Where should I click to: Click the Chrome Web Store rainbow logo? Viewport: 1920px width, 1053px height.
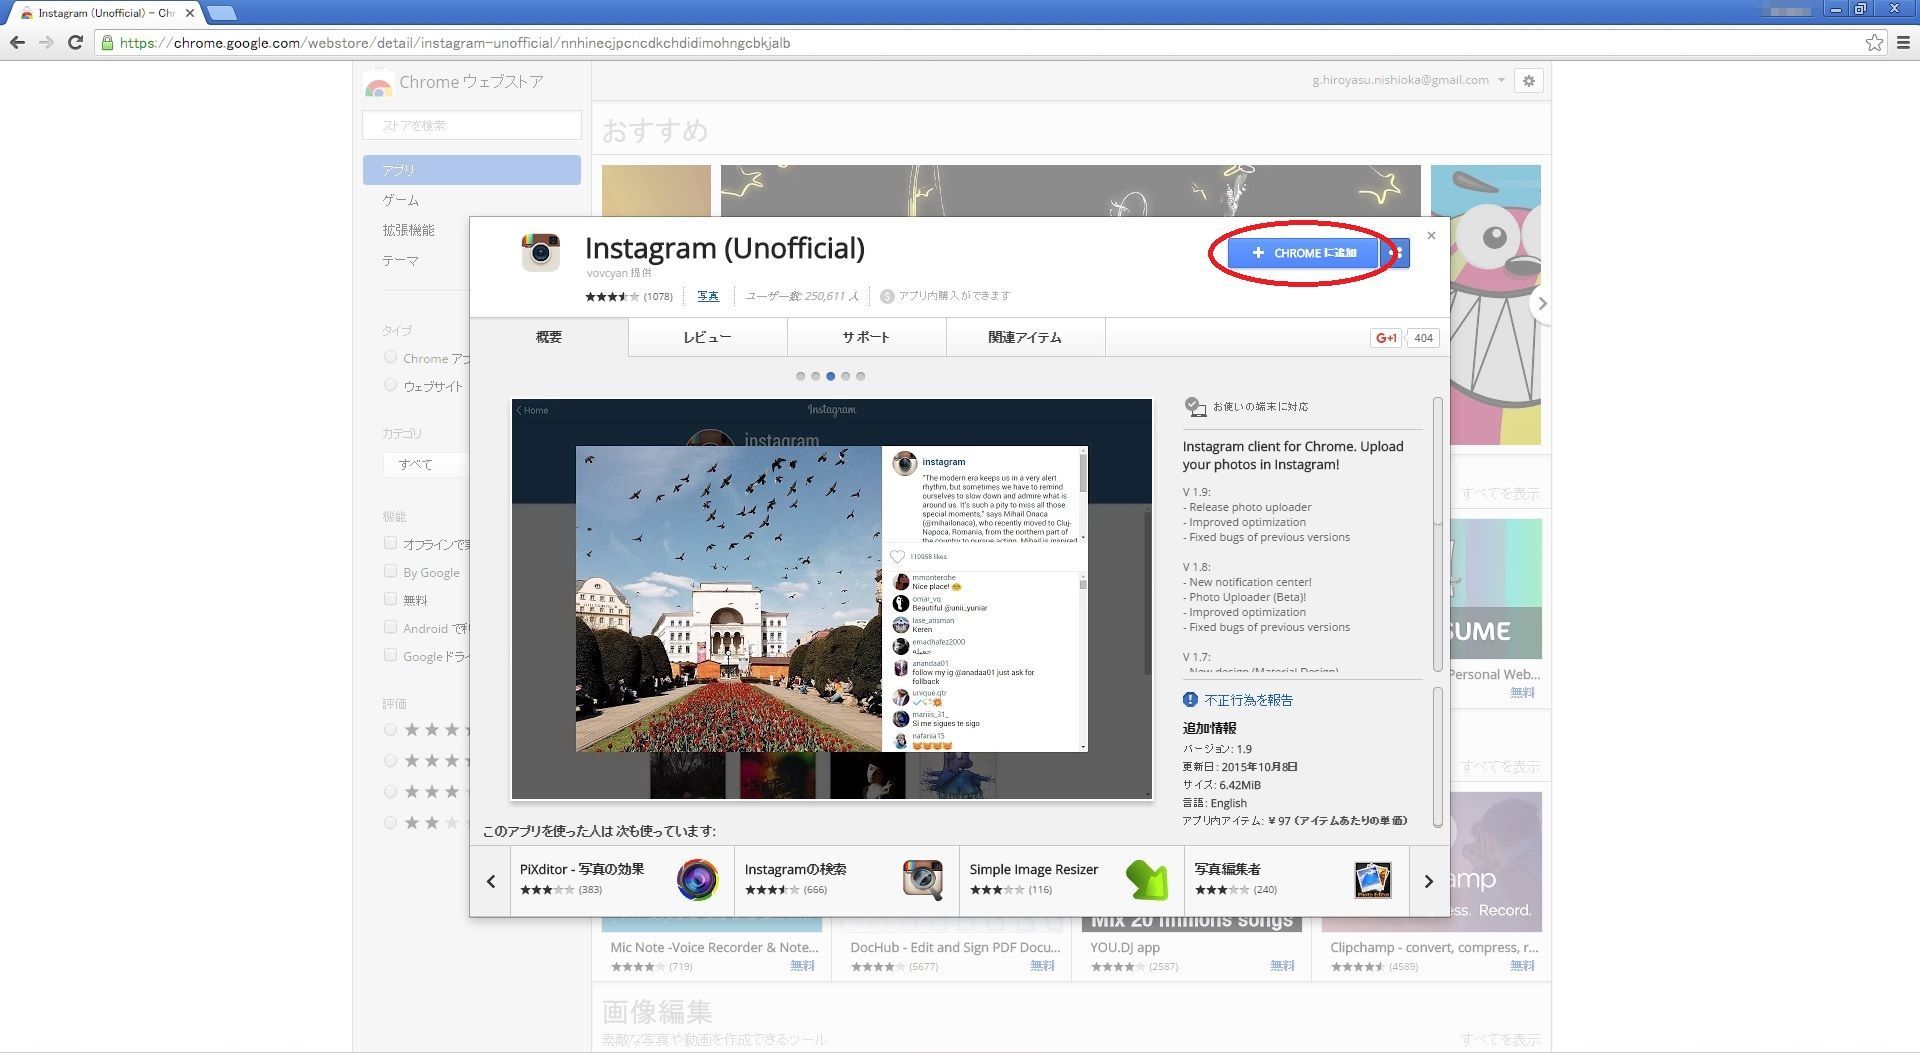(x=378, y=85)
